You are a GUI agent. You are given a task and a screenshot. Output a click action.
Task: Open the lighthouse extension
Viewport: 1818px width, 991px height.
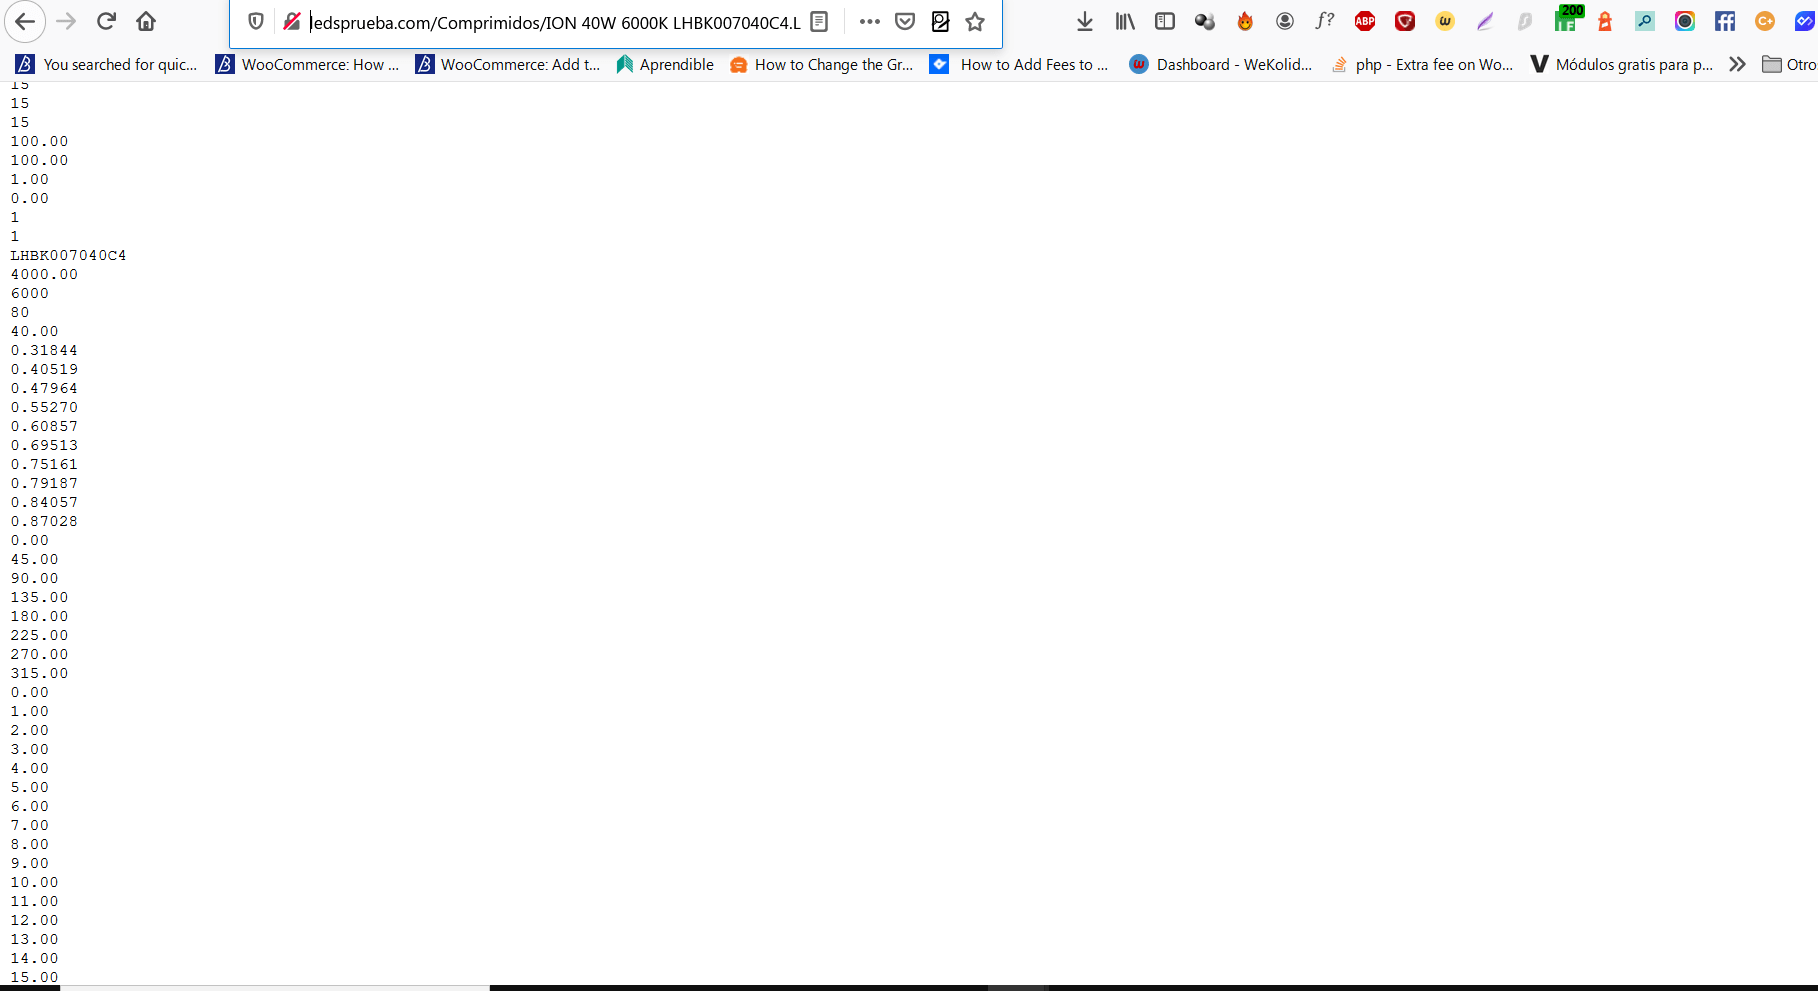(1605, 21)
